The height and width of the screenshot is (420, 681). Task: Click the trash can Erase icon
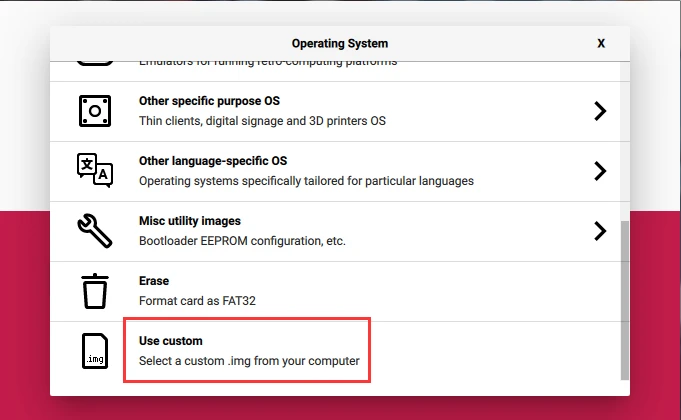pos(94,291)
